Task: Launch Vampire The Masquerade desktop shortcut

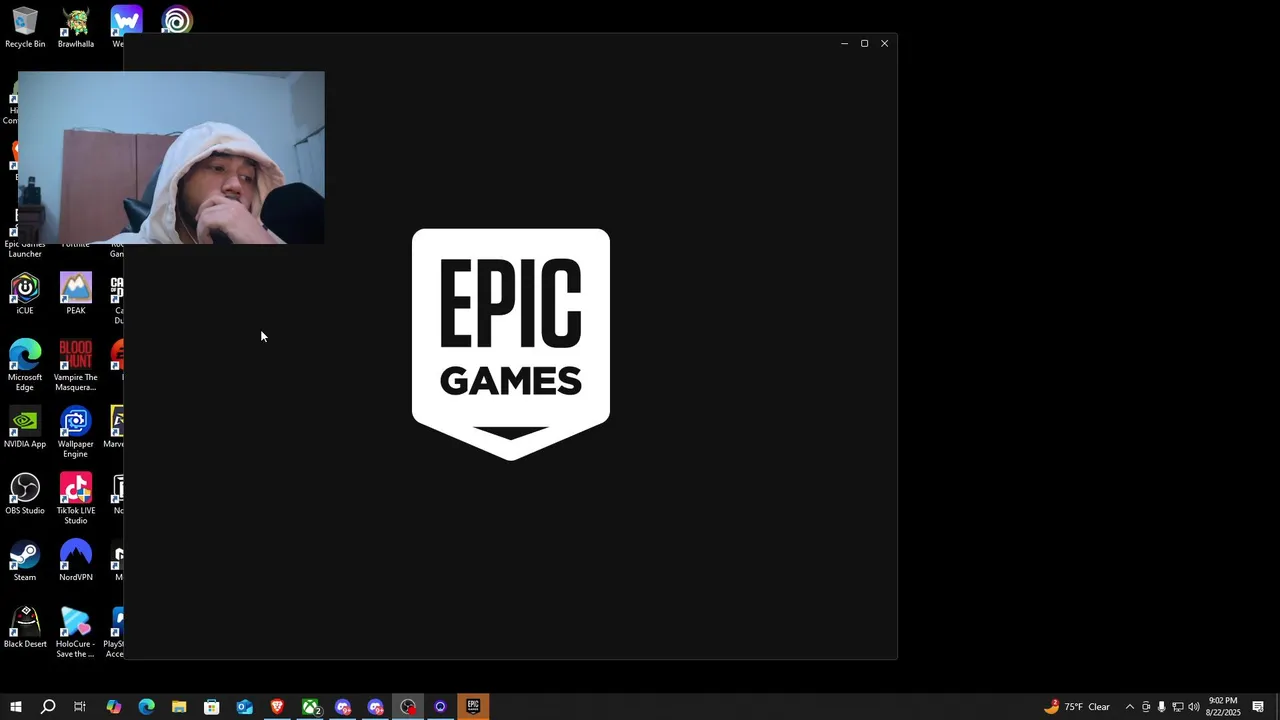Action: (76, 365)
